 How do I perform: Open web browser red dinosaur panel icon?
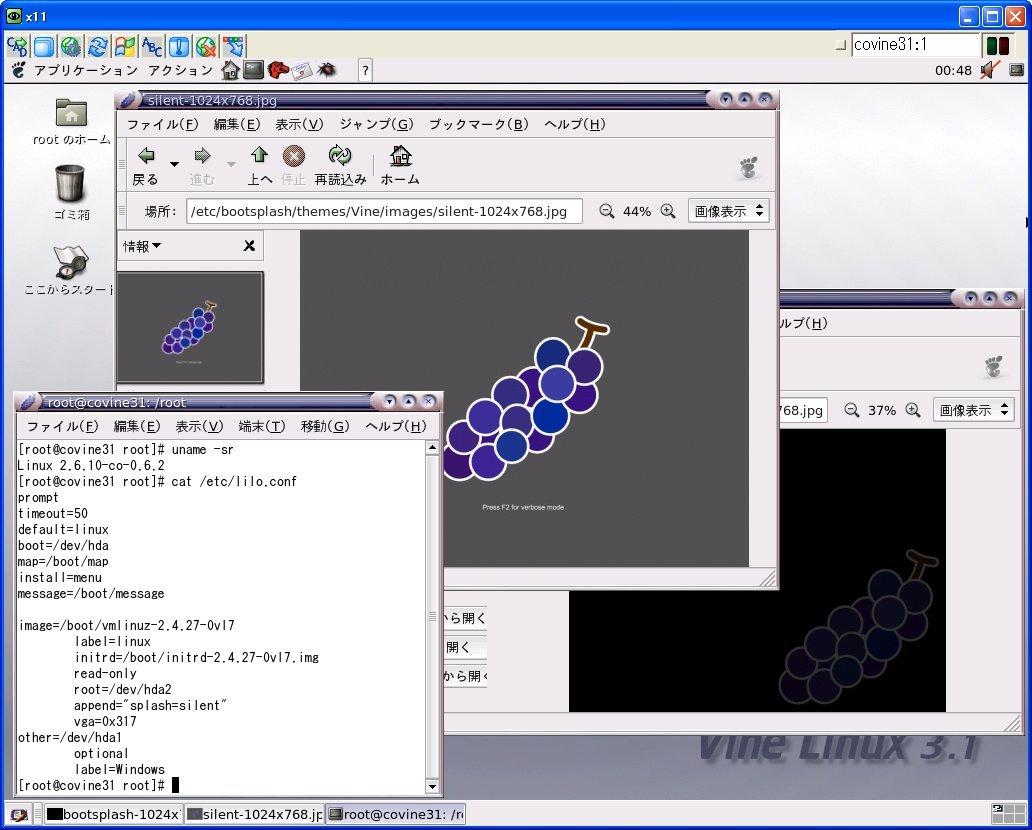(x=278, y=70)
